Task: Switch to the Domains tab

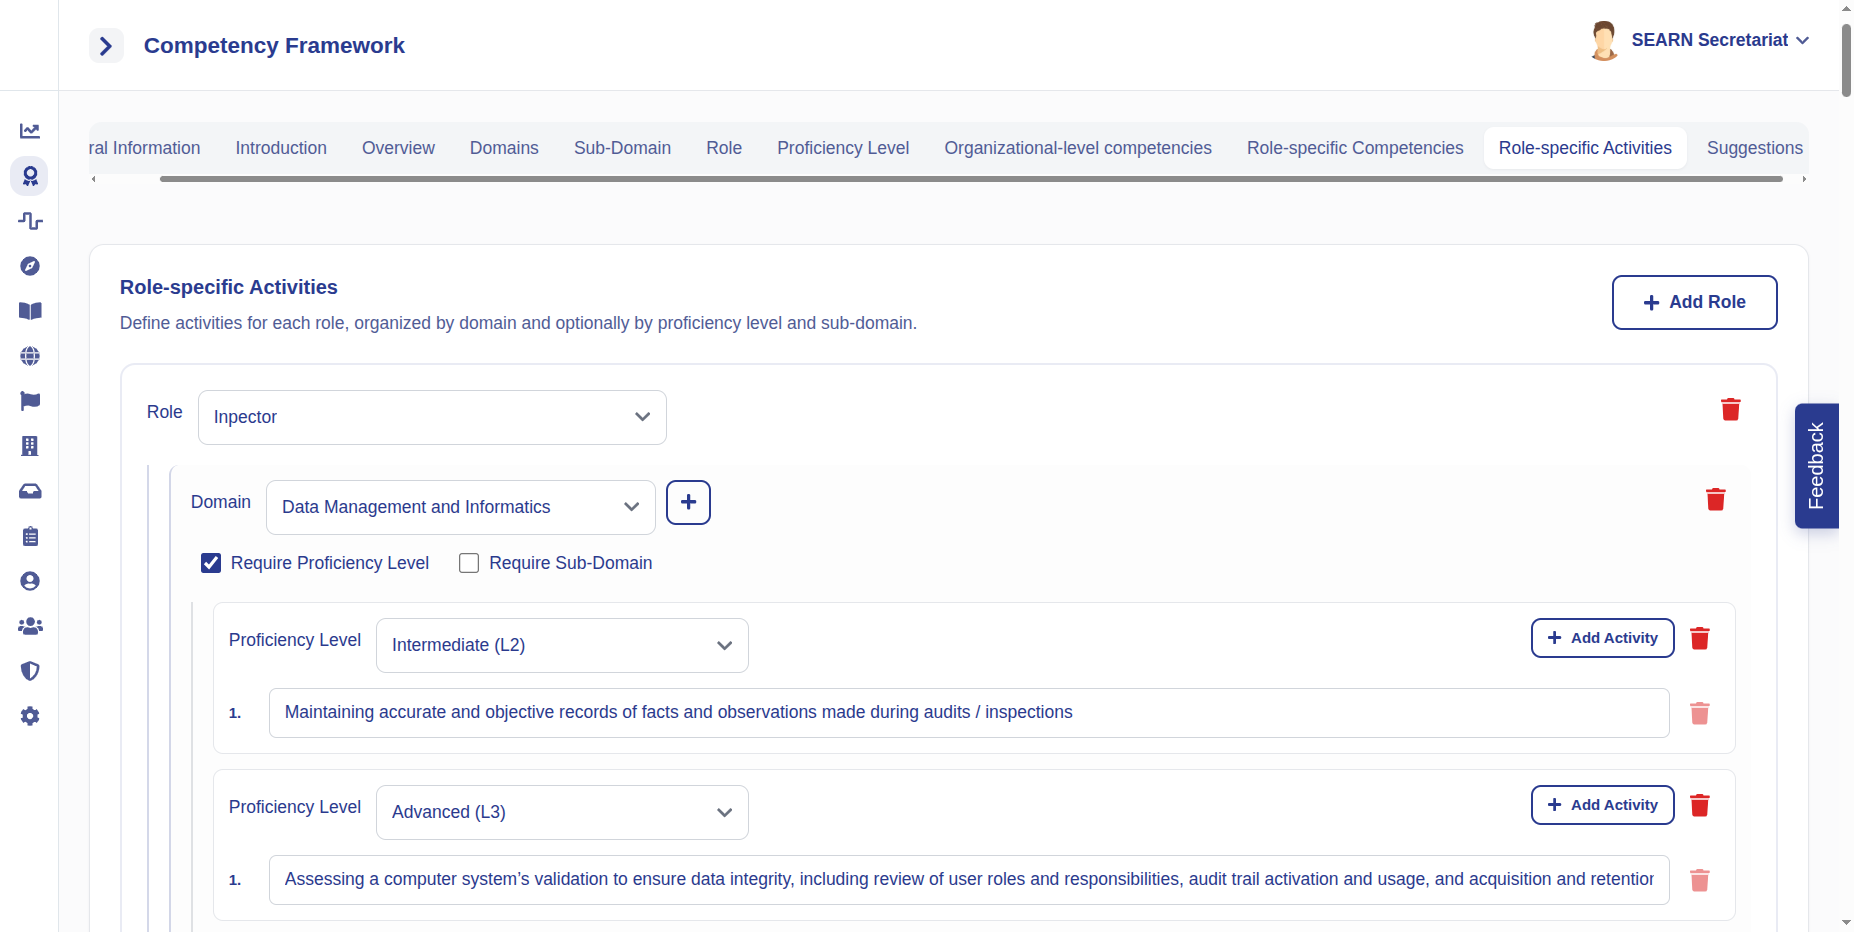Action: pyautogui.click(x=504, y=148)
